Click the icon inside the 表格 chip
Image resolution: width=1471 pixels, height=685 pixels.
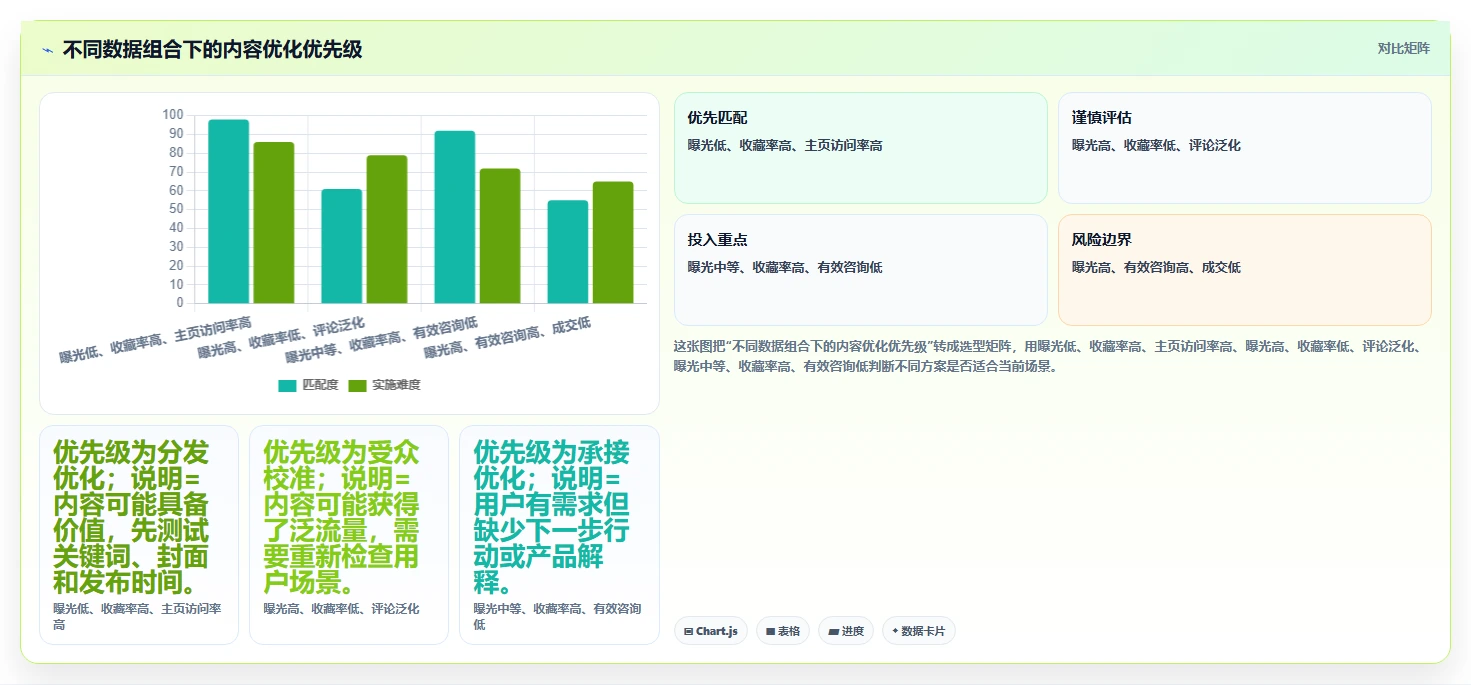(770, 631)
